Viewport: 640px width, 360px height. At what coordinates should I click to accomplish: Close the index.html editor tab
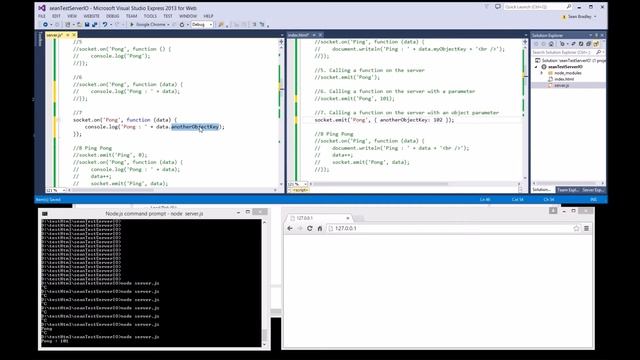(x=320, y=35)
